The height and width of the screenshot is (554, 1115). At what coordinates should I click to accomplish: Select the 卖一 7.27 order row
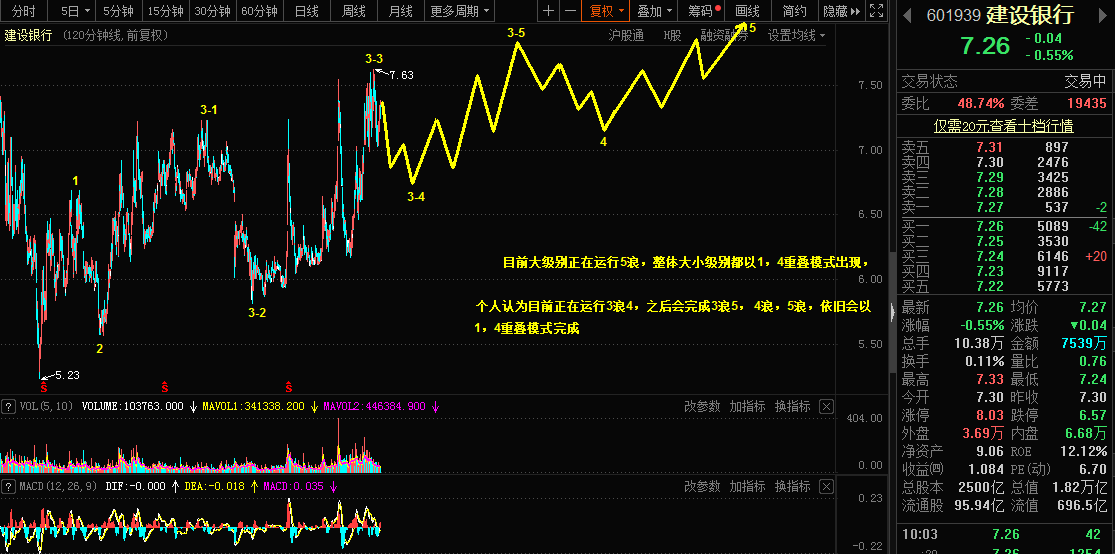click(1005, 207)
